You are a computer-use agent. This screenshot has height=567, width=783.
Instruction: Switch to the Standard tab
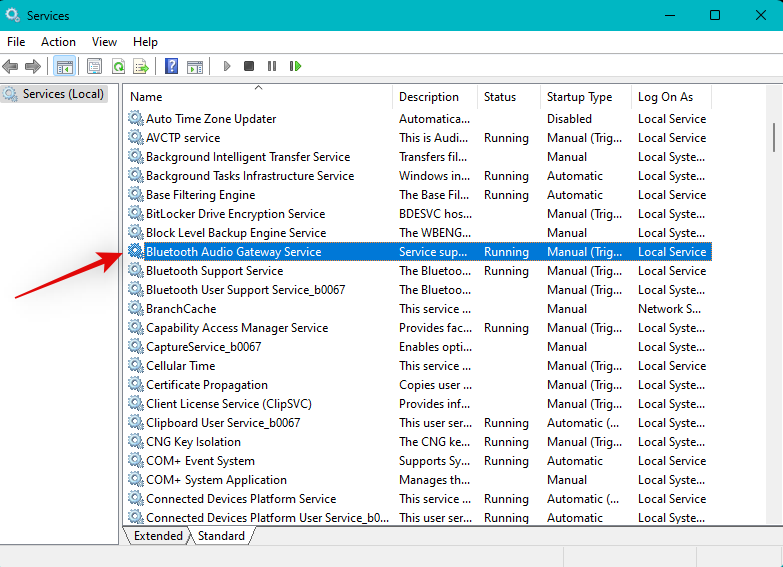pos(221,536)
